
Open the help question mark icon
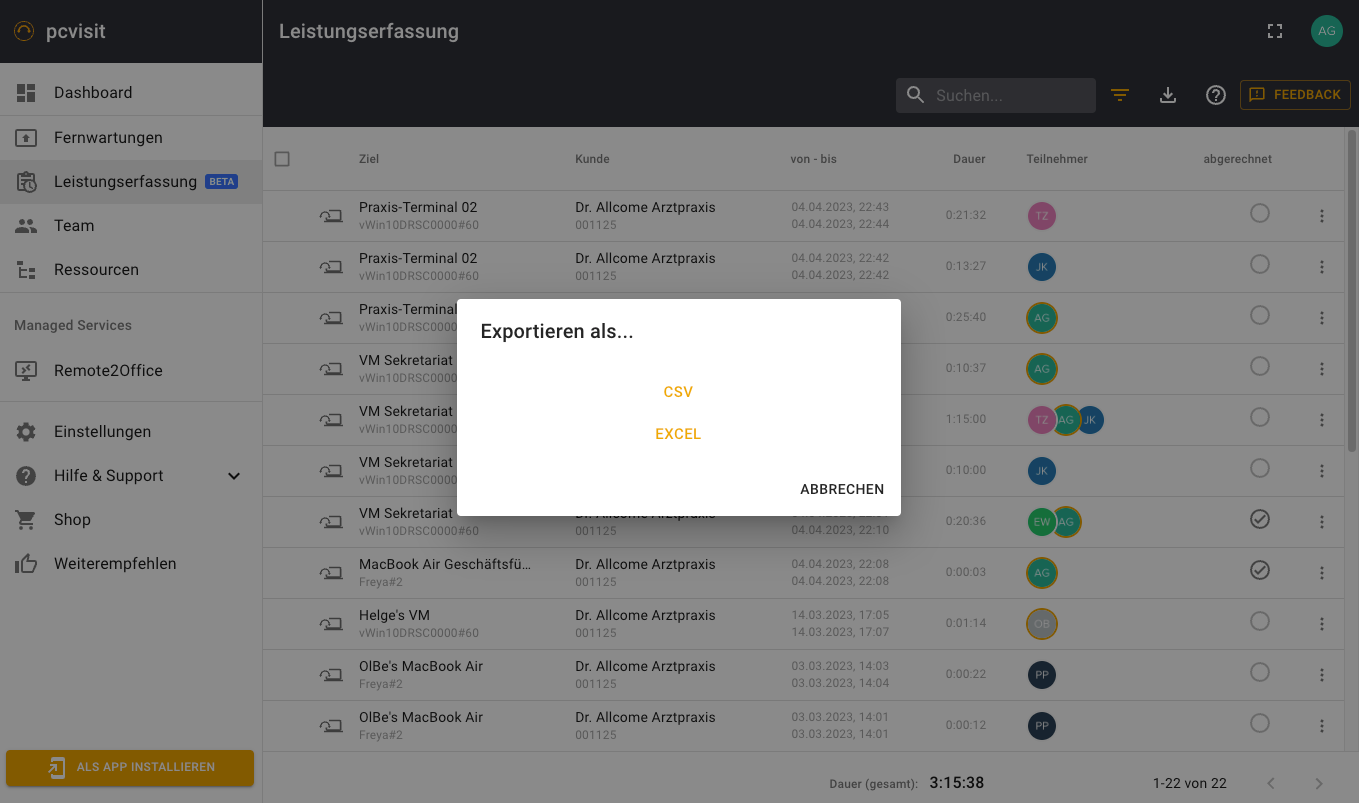point(1215,95)
